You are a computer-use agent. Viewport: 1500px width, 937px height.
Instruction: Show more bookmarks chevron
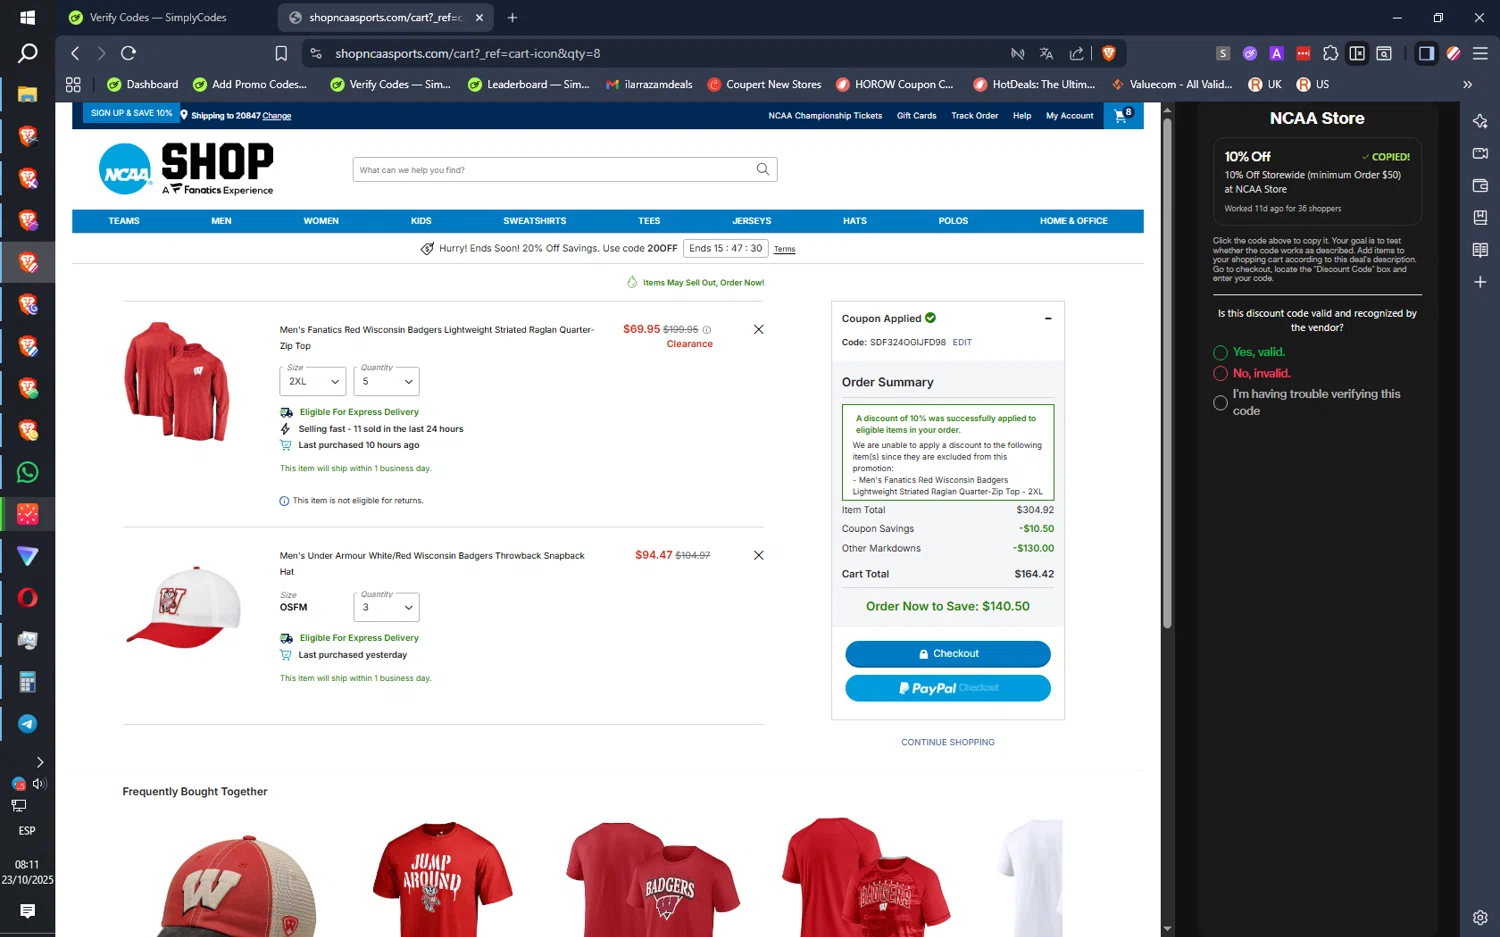[1467, 84]
